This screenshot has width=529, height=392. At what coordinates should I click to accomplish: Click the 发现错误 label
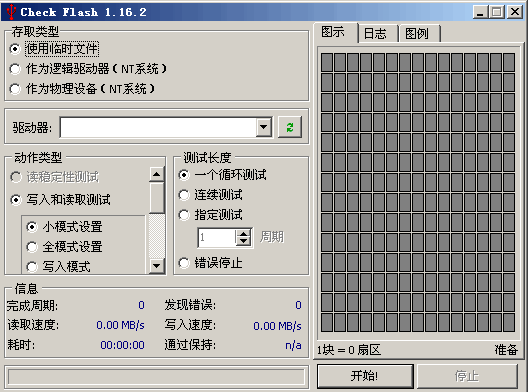pos(190,305)
